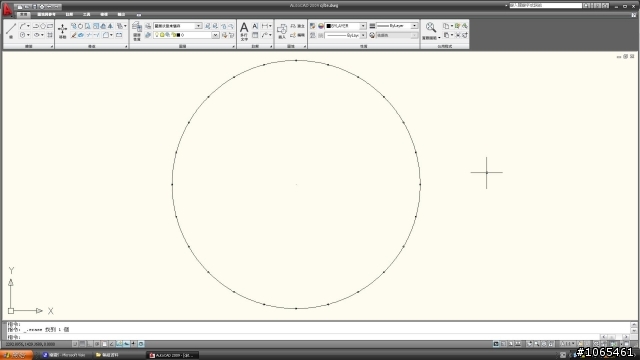The width and height of the screenshot is (640, 360).
Task: Select the Rectangle tool in Draw panel
Action: click(50, 26)
